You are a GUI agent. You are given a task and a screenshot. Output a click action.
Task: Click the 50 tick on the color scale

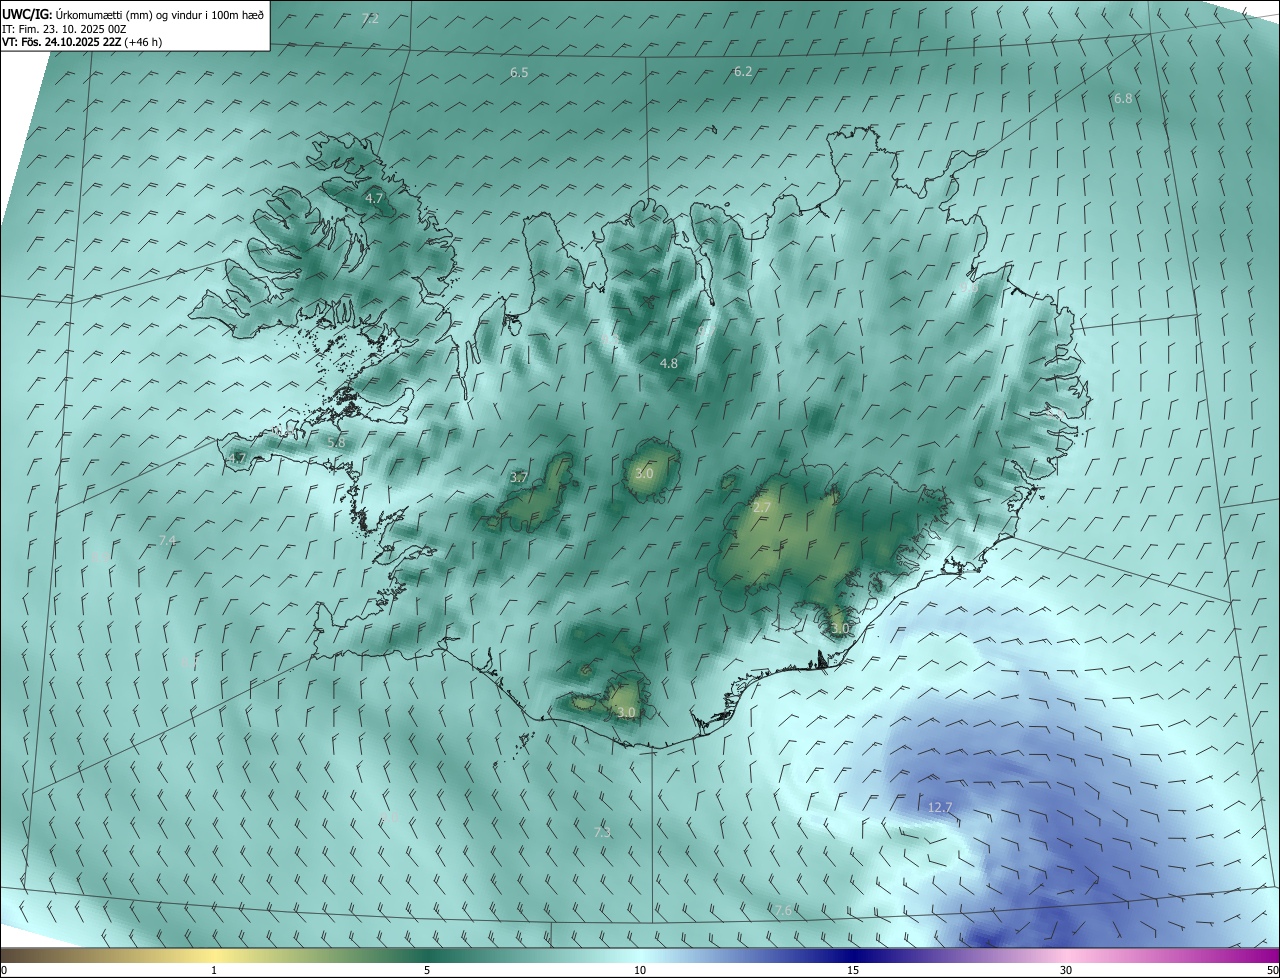pos(1271,970)
